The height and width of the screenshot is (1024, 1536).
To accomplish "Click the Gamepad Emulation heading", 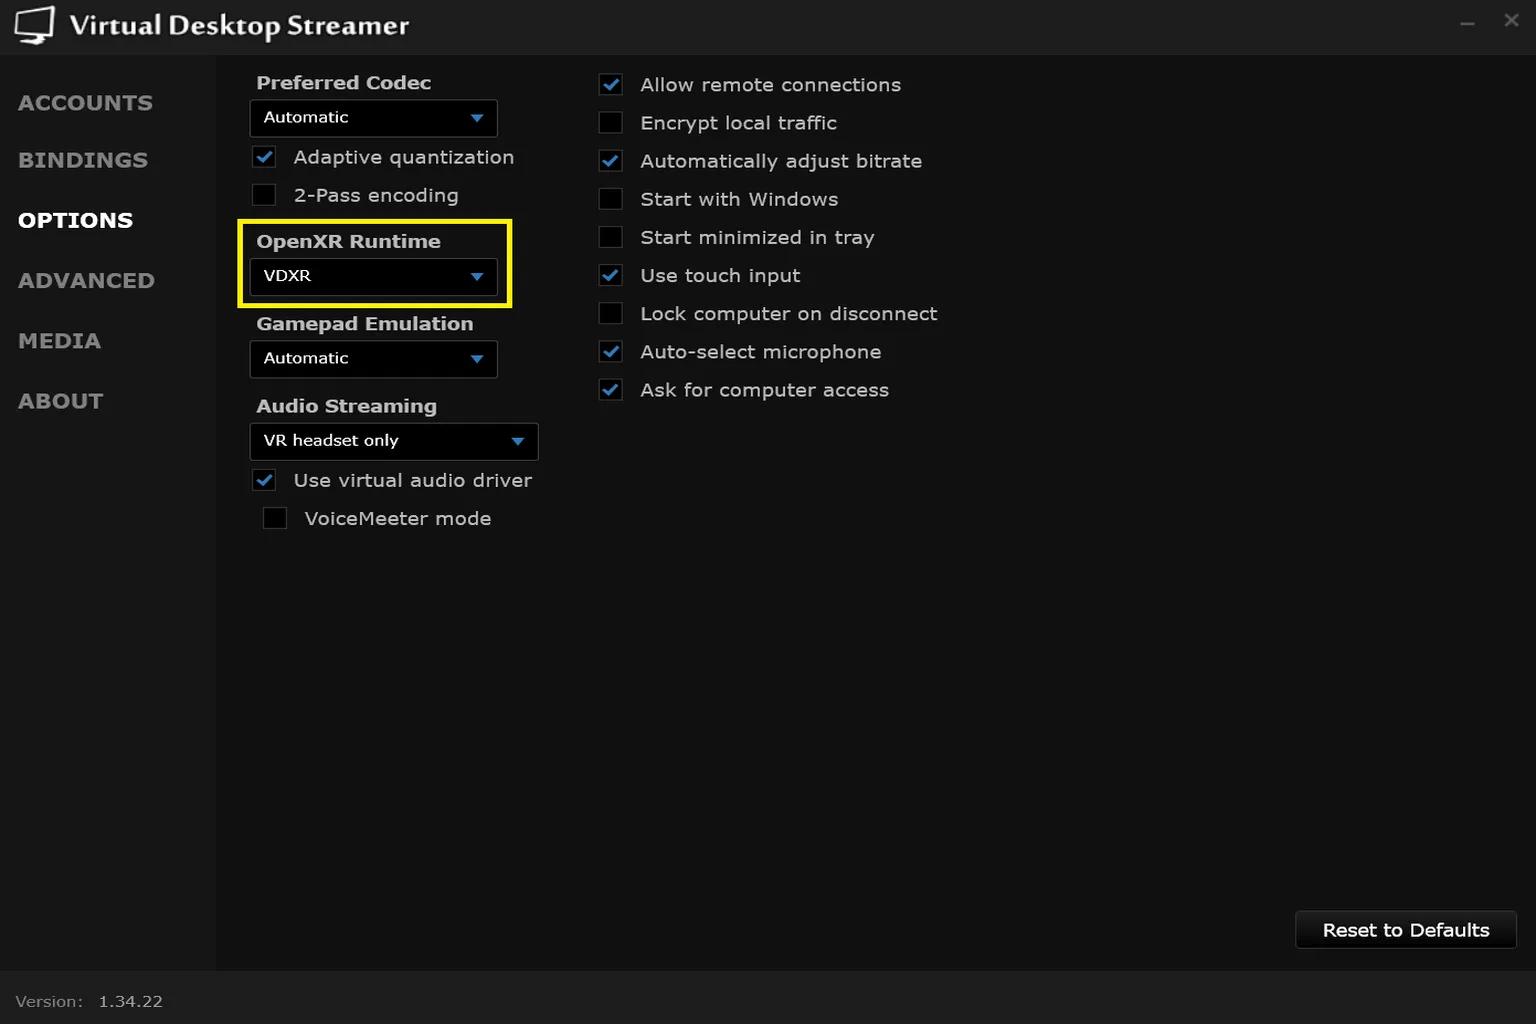I will 365,324.
